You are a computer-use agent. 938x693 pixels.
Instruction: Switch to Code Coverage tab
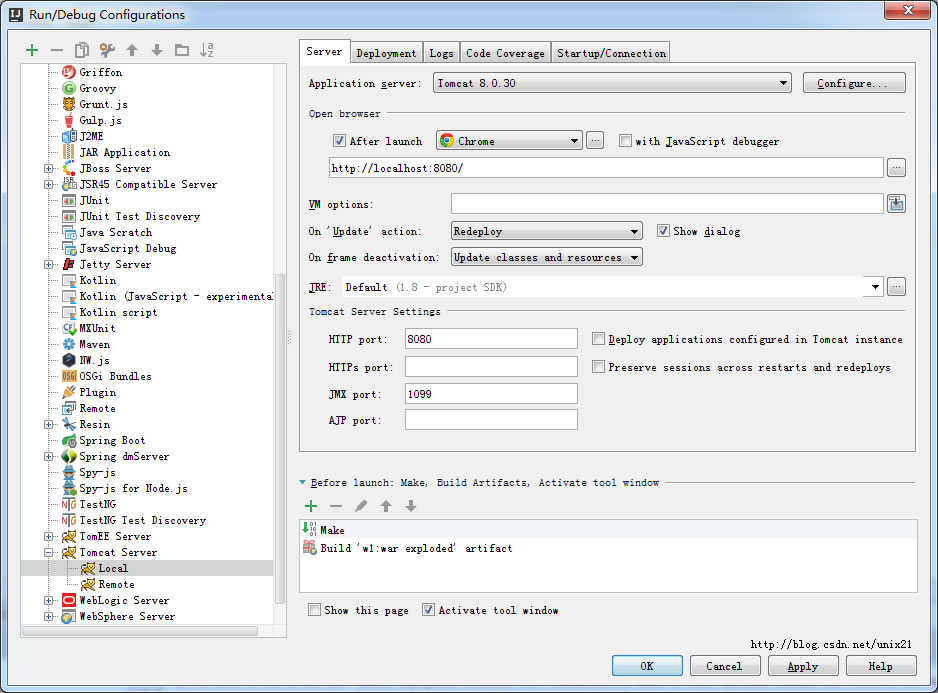coord(505,53)
